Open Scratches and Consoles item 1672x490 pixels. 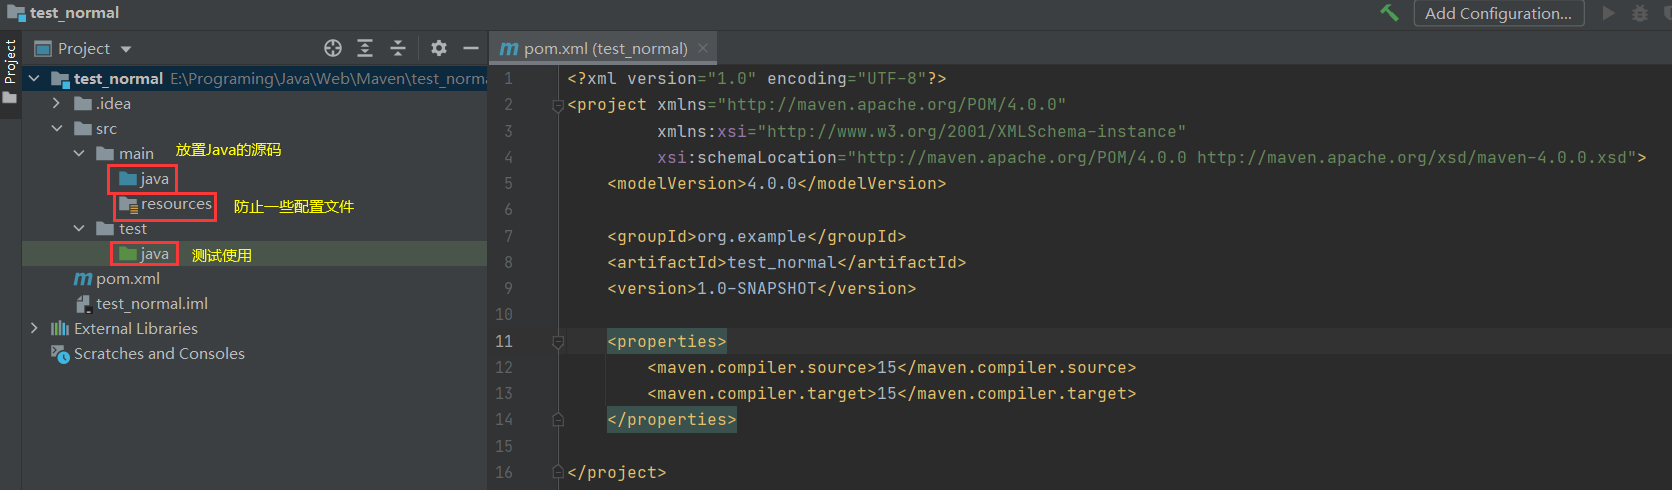(159, 354)
